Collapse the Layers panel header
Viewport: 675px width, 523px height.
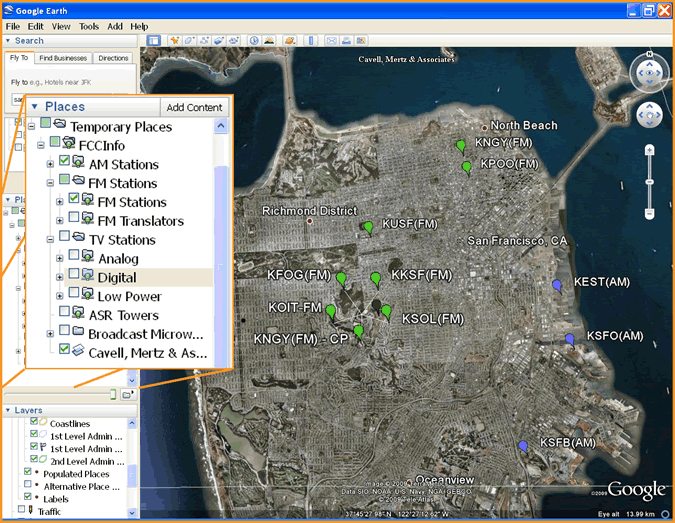pos(10,411)
